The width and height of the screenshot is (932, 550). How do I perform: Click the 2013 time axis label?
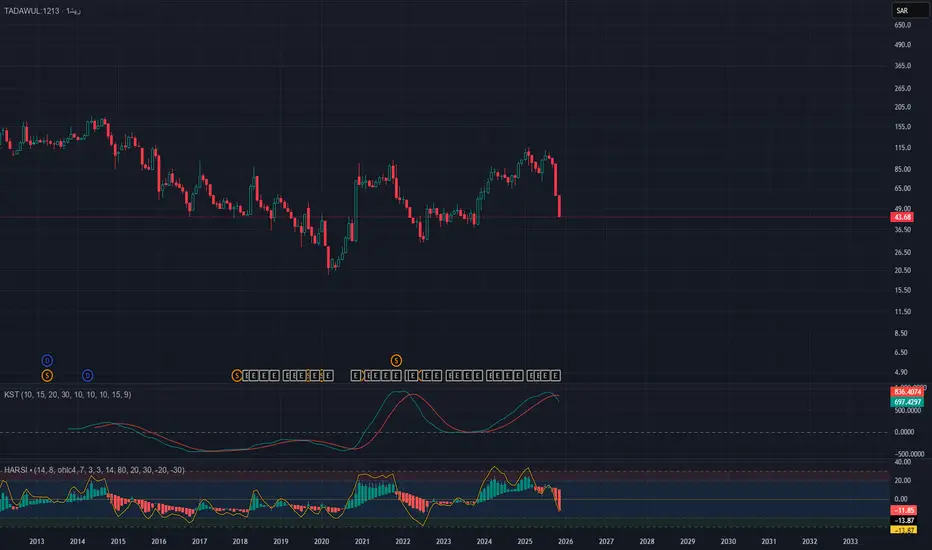(37, 541)
